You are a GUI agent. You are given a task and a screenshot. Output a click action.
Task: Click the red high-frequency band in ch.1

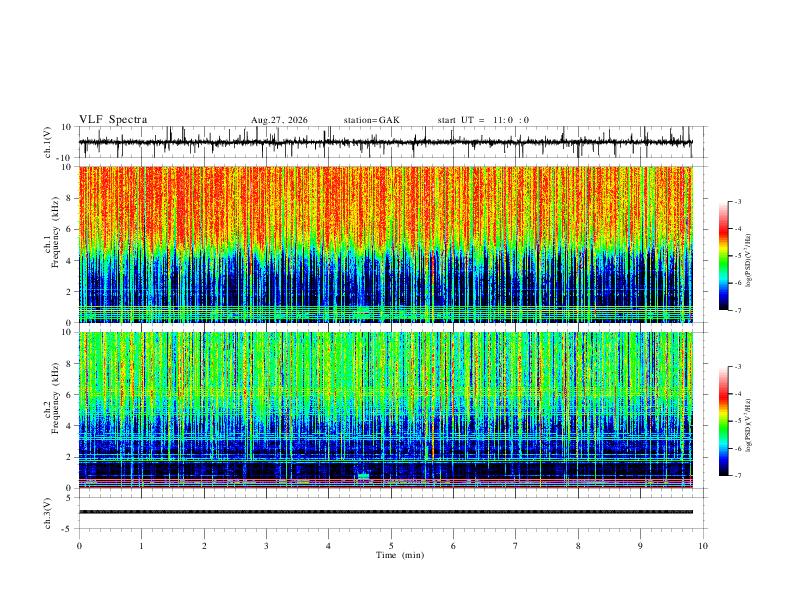(386, 205)
